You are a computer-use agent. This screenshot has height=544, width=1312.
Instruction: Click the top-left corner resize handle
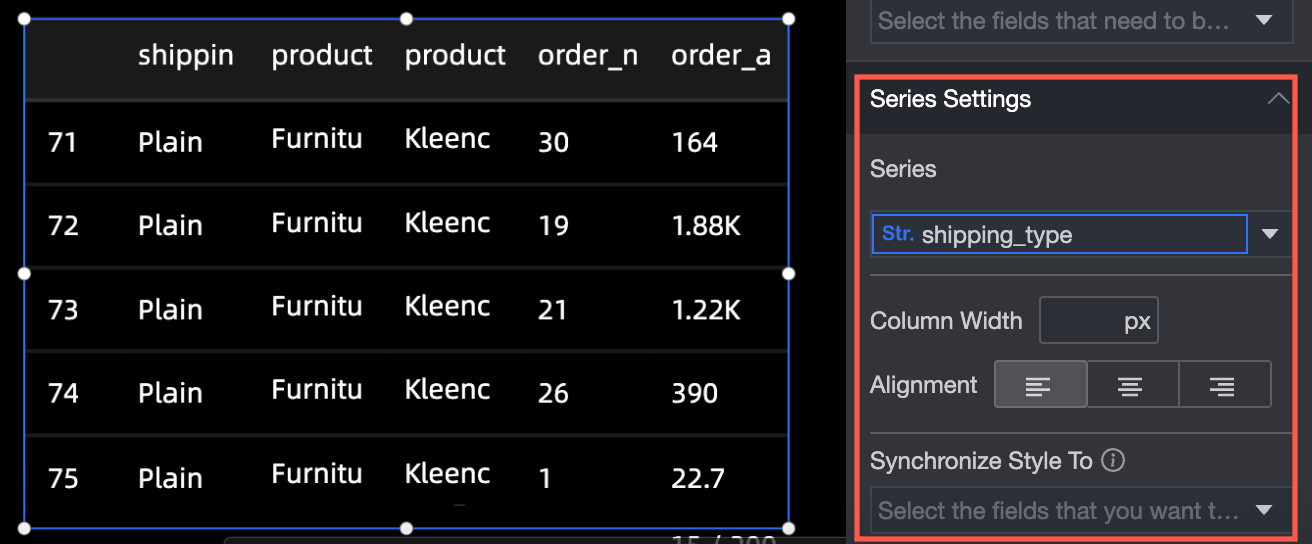pos(24,18)
